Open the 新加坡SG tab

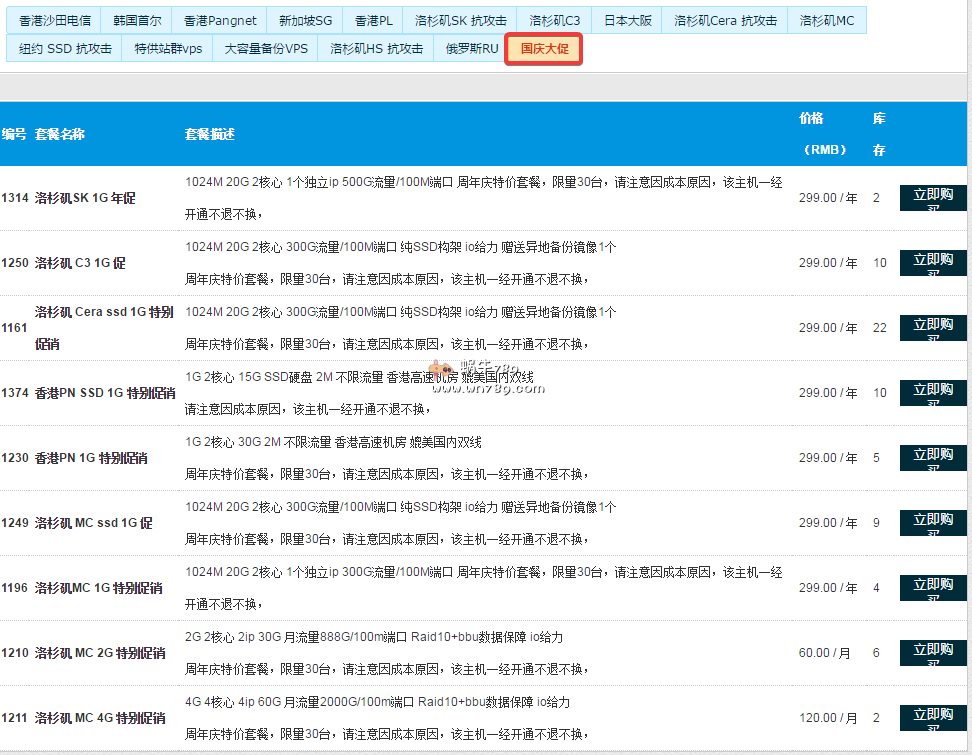pyautogui.click(x=305, y=20)
